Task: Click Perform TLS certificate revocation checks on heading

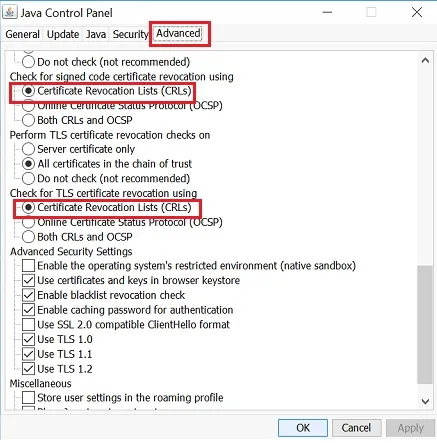Action: coord(110,135)
